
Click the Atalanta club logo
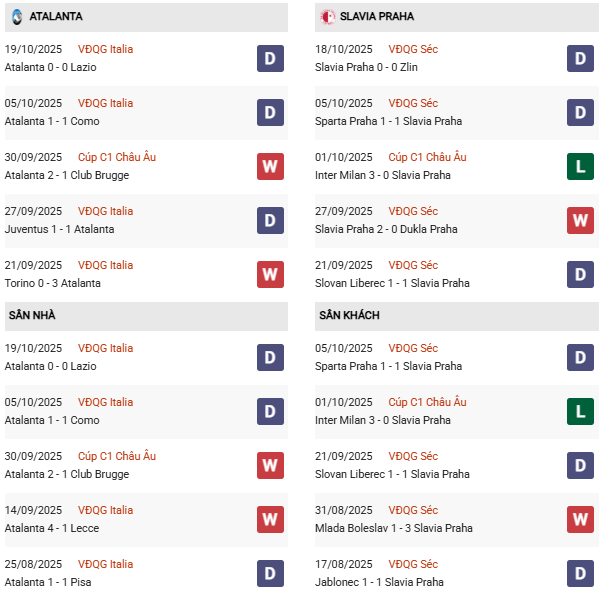(x=17, y=17)
